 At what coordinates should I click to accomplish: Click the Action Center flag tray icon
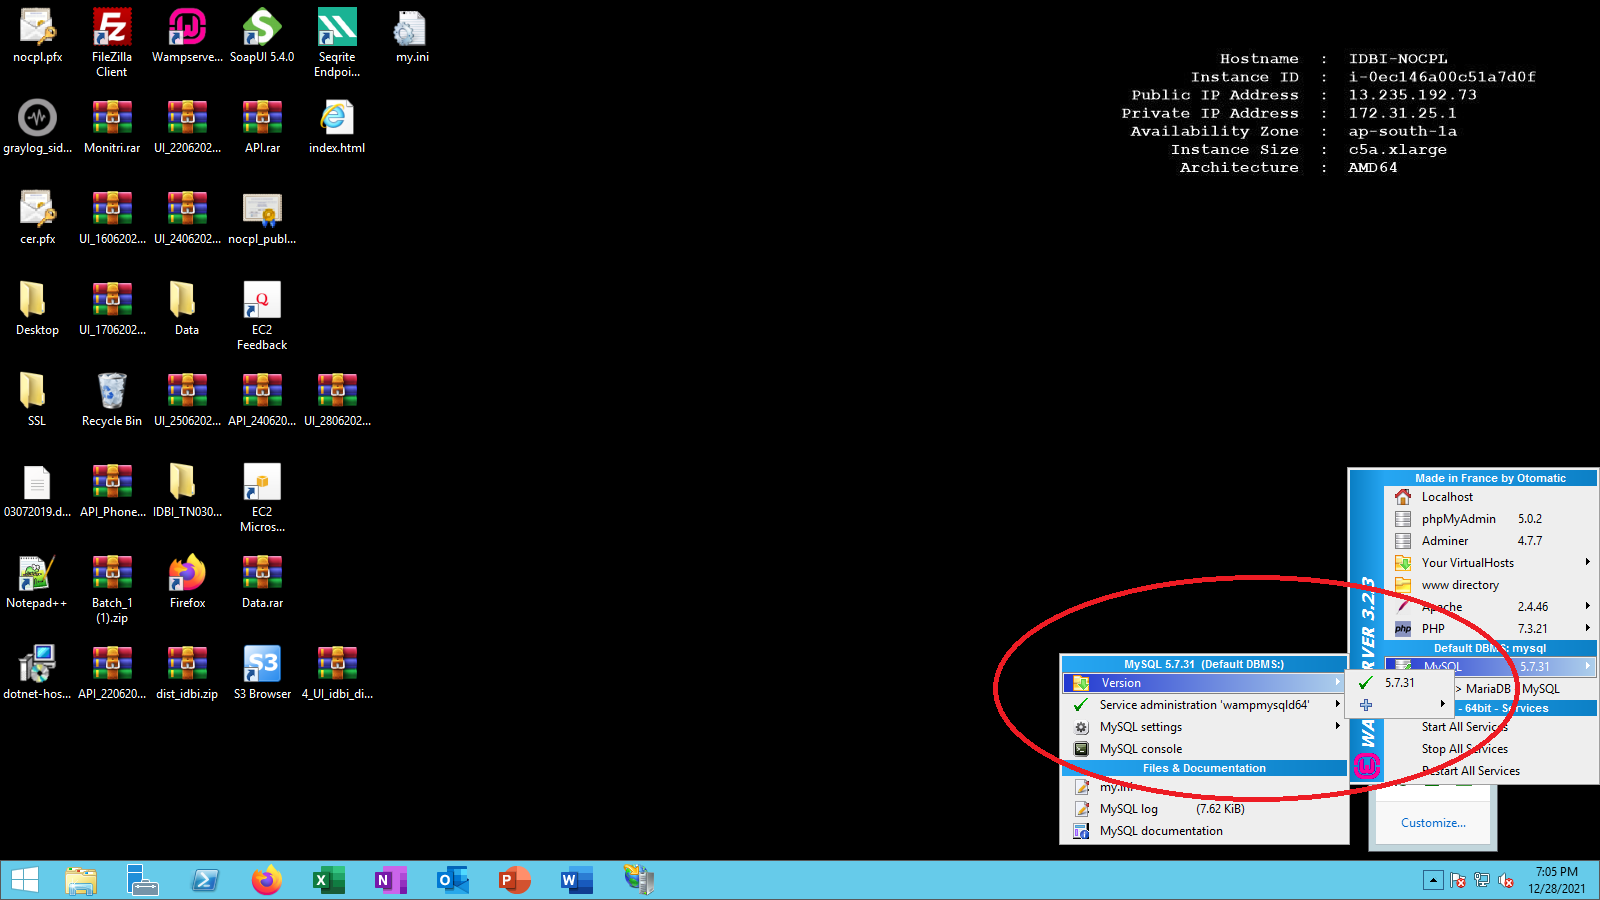coord(1458,880)
